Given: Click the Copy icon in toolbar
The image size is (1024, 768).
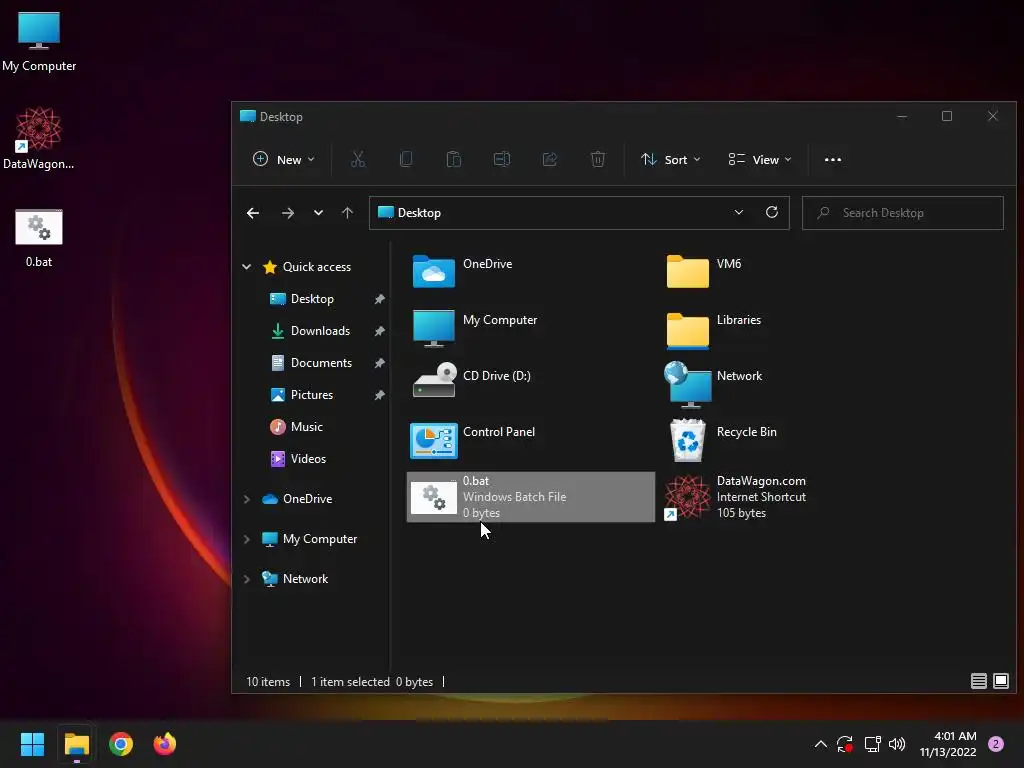Looking at the screenshot, I should coord(406,159).
